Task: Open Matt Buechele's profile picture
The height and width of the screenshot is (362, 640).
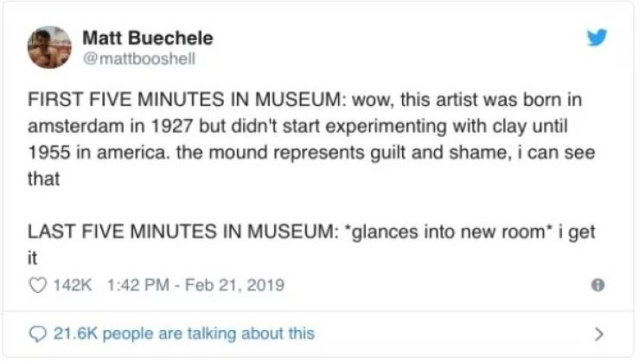Action: (x=49, y=47)
